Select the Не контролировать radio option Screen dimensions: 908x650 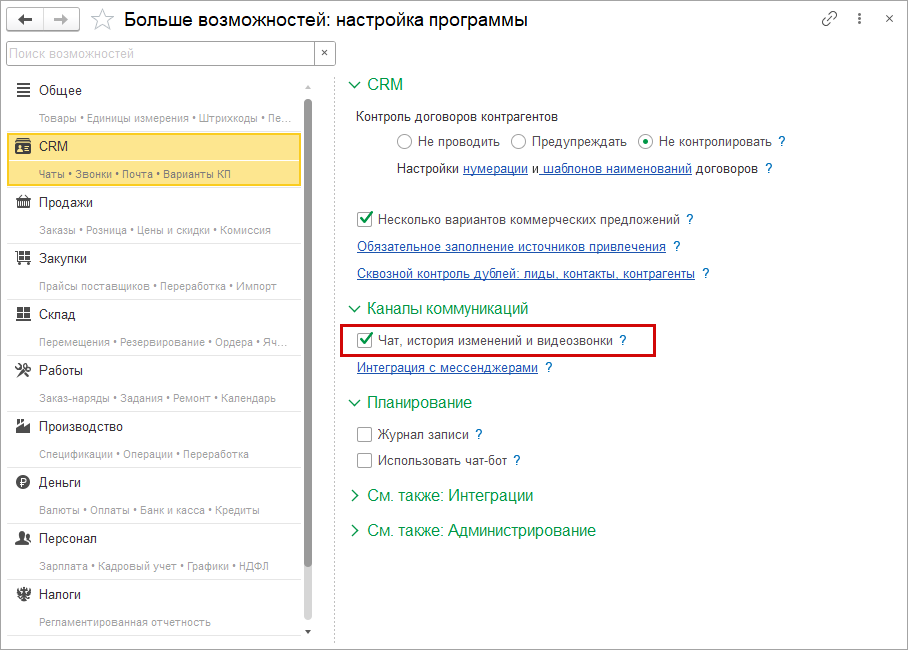point(645,141)
